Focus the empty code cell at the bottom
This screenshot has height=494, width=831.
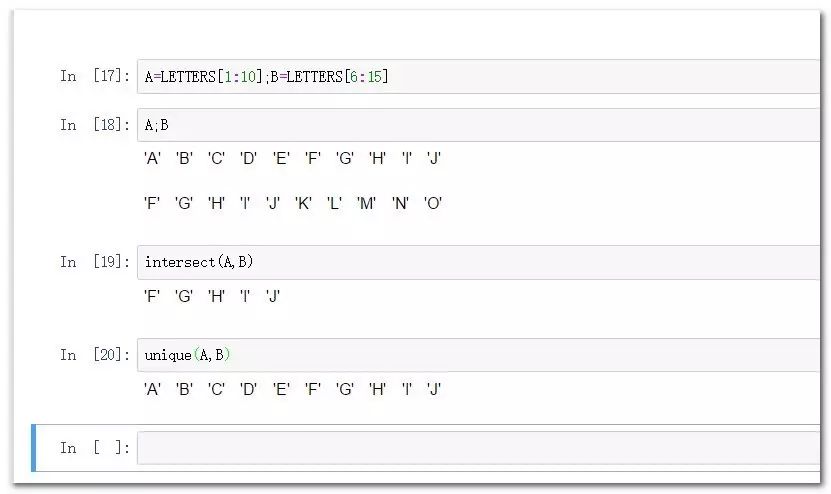(x=479, y=448)
